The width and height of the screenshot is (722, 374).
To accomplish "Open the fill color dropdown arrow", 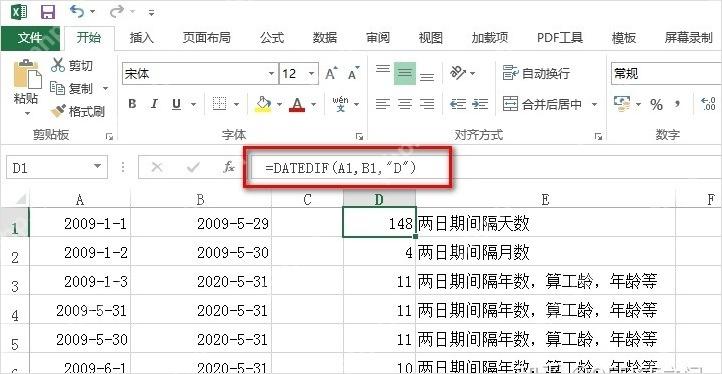I will (x=279, y=105).
